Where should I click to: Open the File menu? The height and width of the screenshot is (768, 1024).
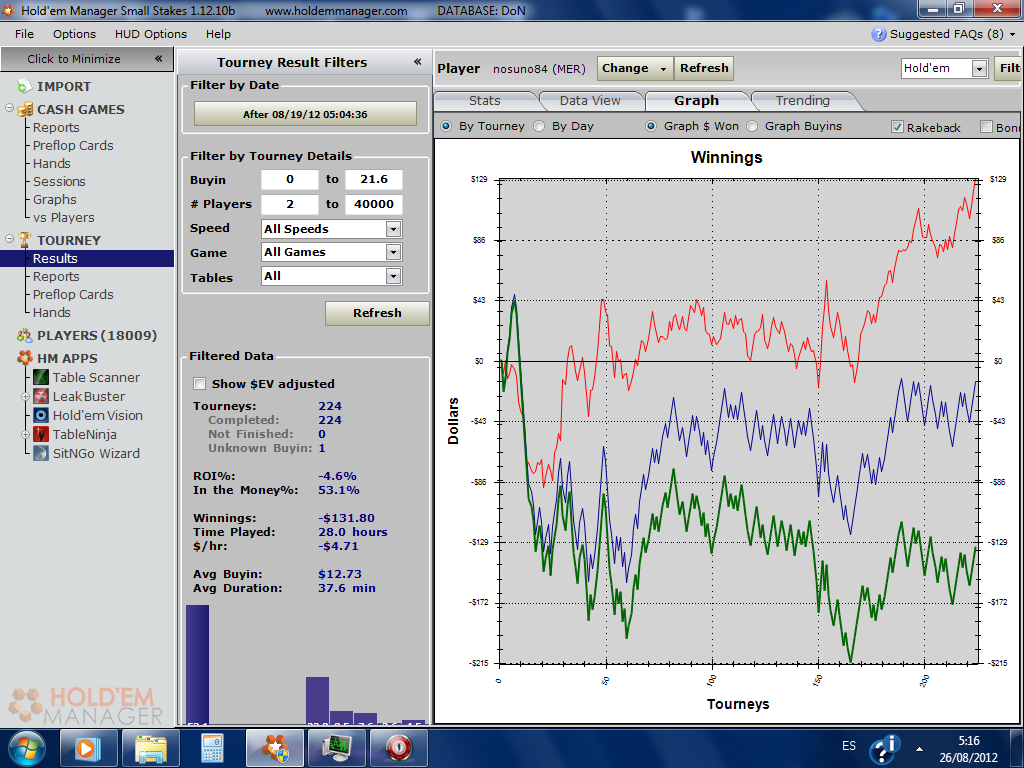click(x=24, y=34)
